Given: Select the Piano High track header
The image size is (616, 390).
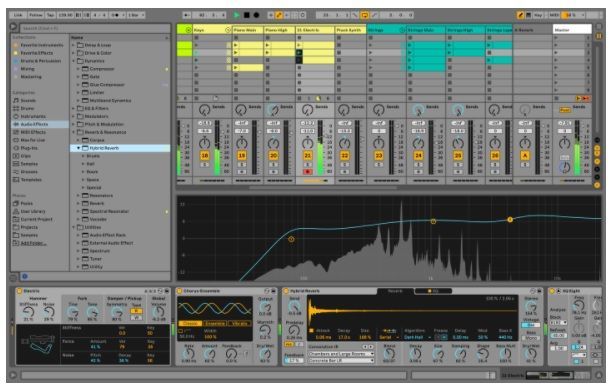Looking at the screenshot, I should coord(279,30).
